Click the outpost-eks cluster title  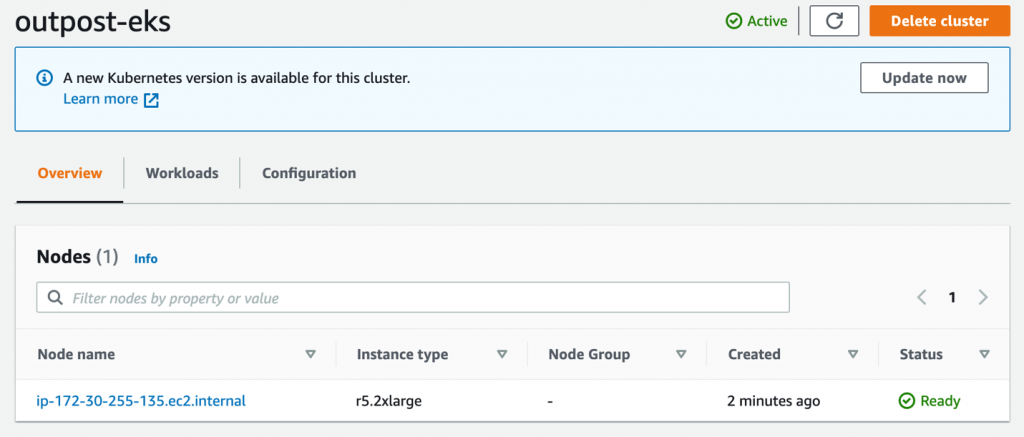click(x=93, y=22)
